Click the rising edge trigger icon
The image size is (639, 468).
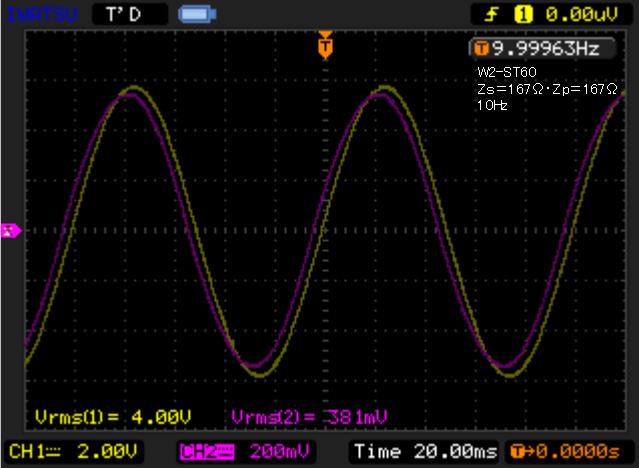[492, 15]
